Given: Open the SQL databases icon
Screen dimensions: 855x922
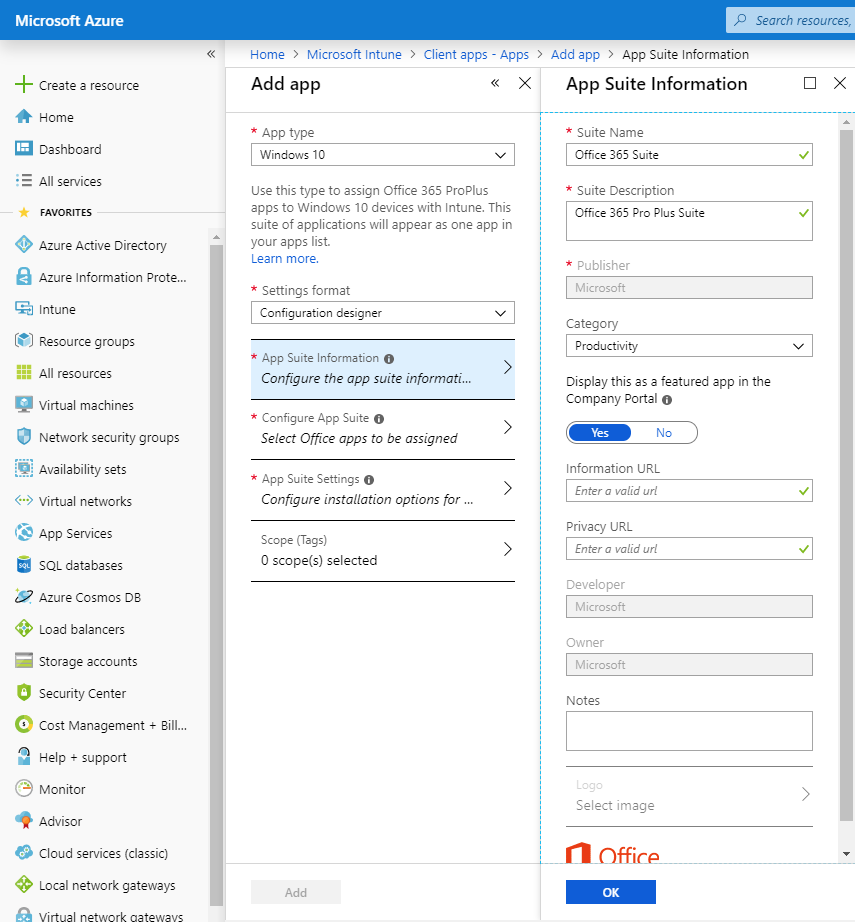Looking at the screenshot, I should (x=24, y=564).
